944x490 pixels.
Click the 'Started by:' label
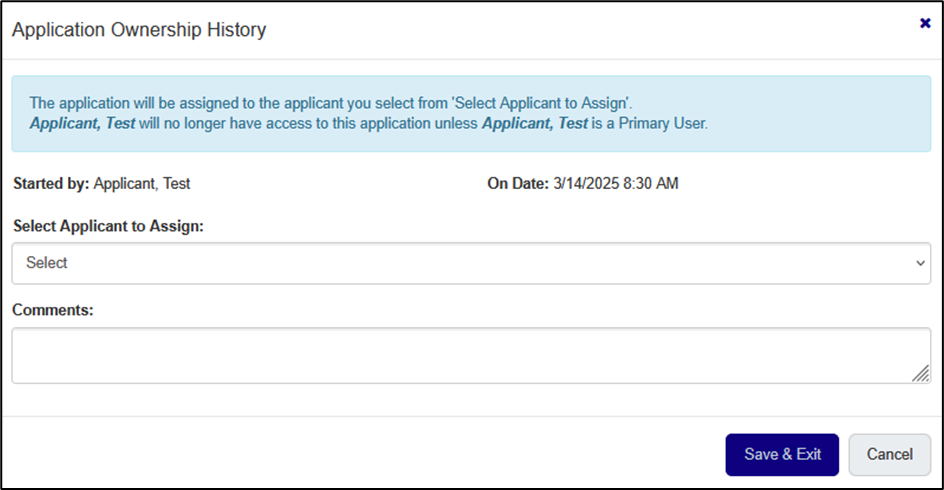coord(51,184)
